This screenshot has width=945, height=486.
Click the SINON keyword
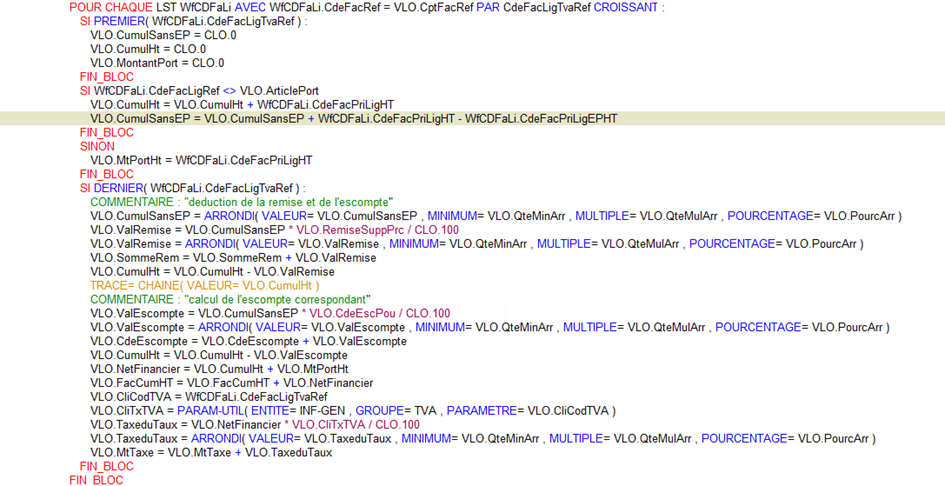pyautogui.click(x=97, y=146)
